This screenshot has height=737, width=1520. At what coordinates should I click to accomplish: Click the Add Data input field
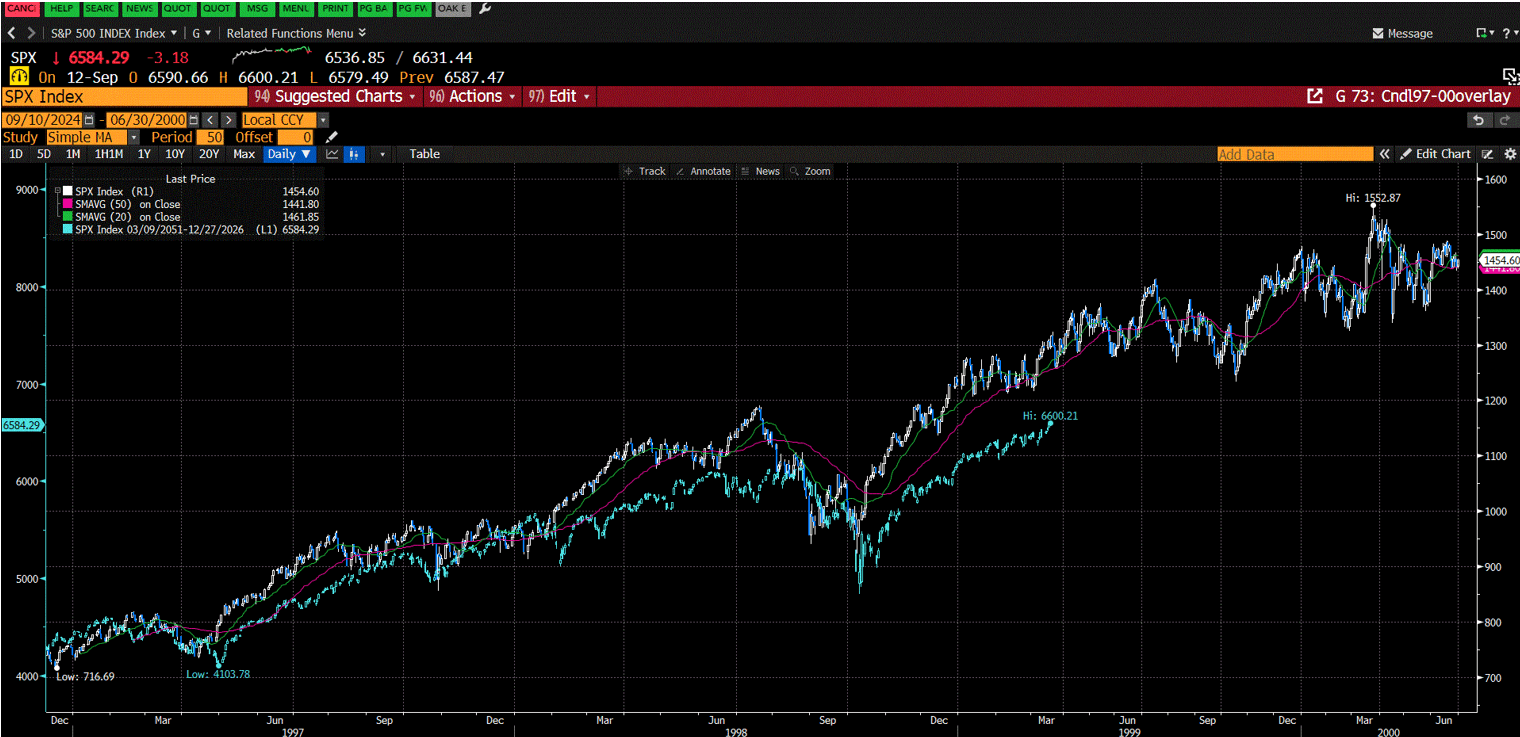point(1295,154)
